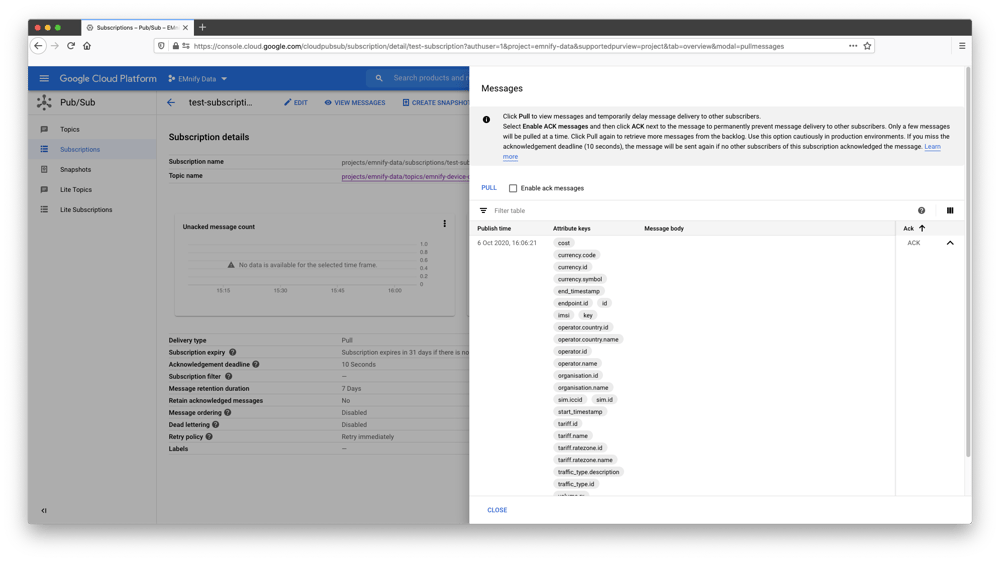Click the cost attribute chip

[x=564, y=243]
